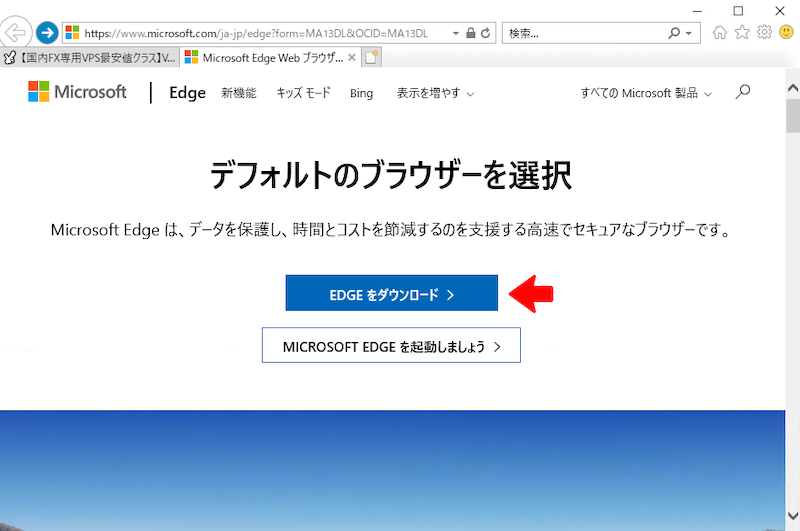Refresh the page with the reload icon
Screen dimensions: 800x531
tap(486, 33)
